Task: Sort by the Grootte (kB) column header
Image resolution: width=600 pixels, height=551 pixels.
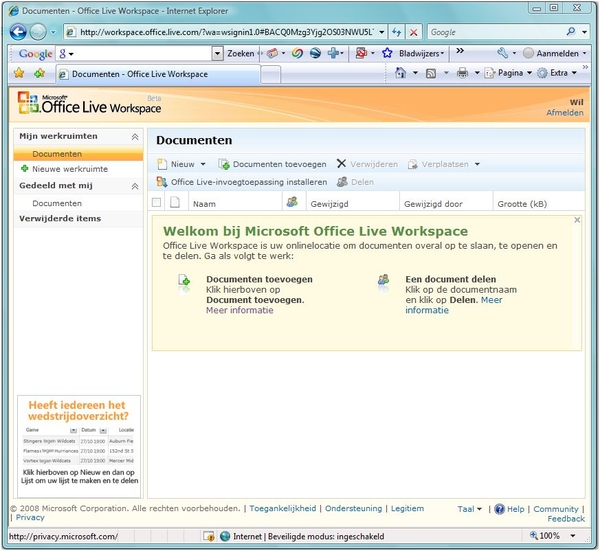Action: coord(522,204)
